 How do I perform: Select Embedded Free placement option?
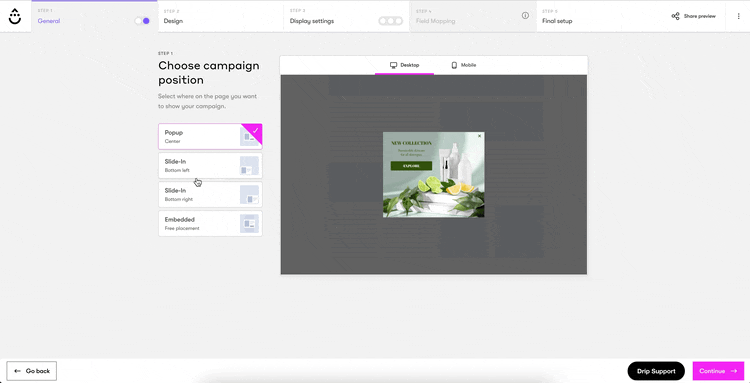[x=210, y=223]
